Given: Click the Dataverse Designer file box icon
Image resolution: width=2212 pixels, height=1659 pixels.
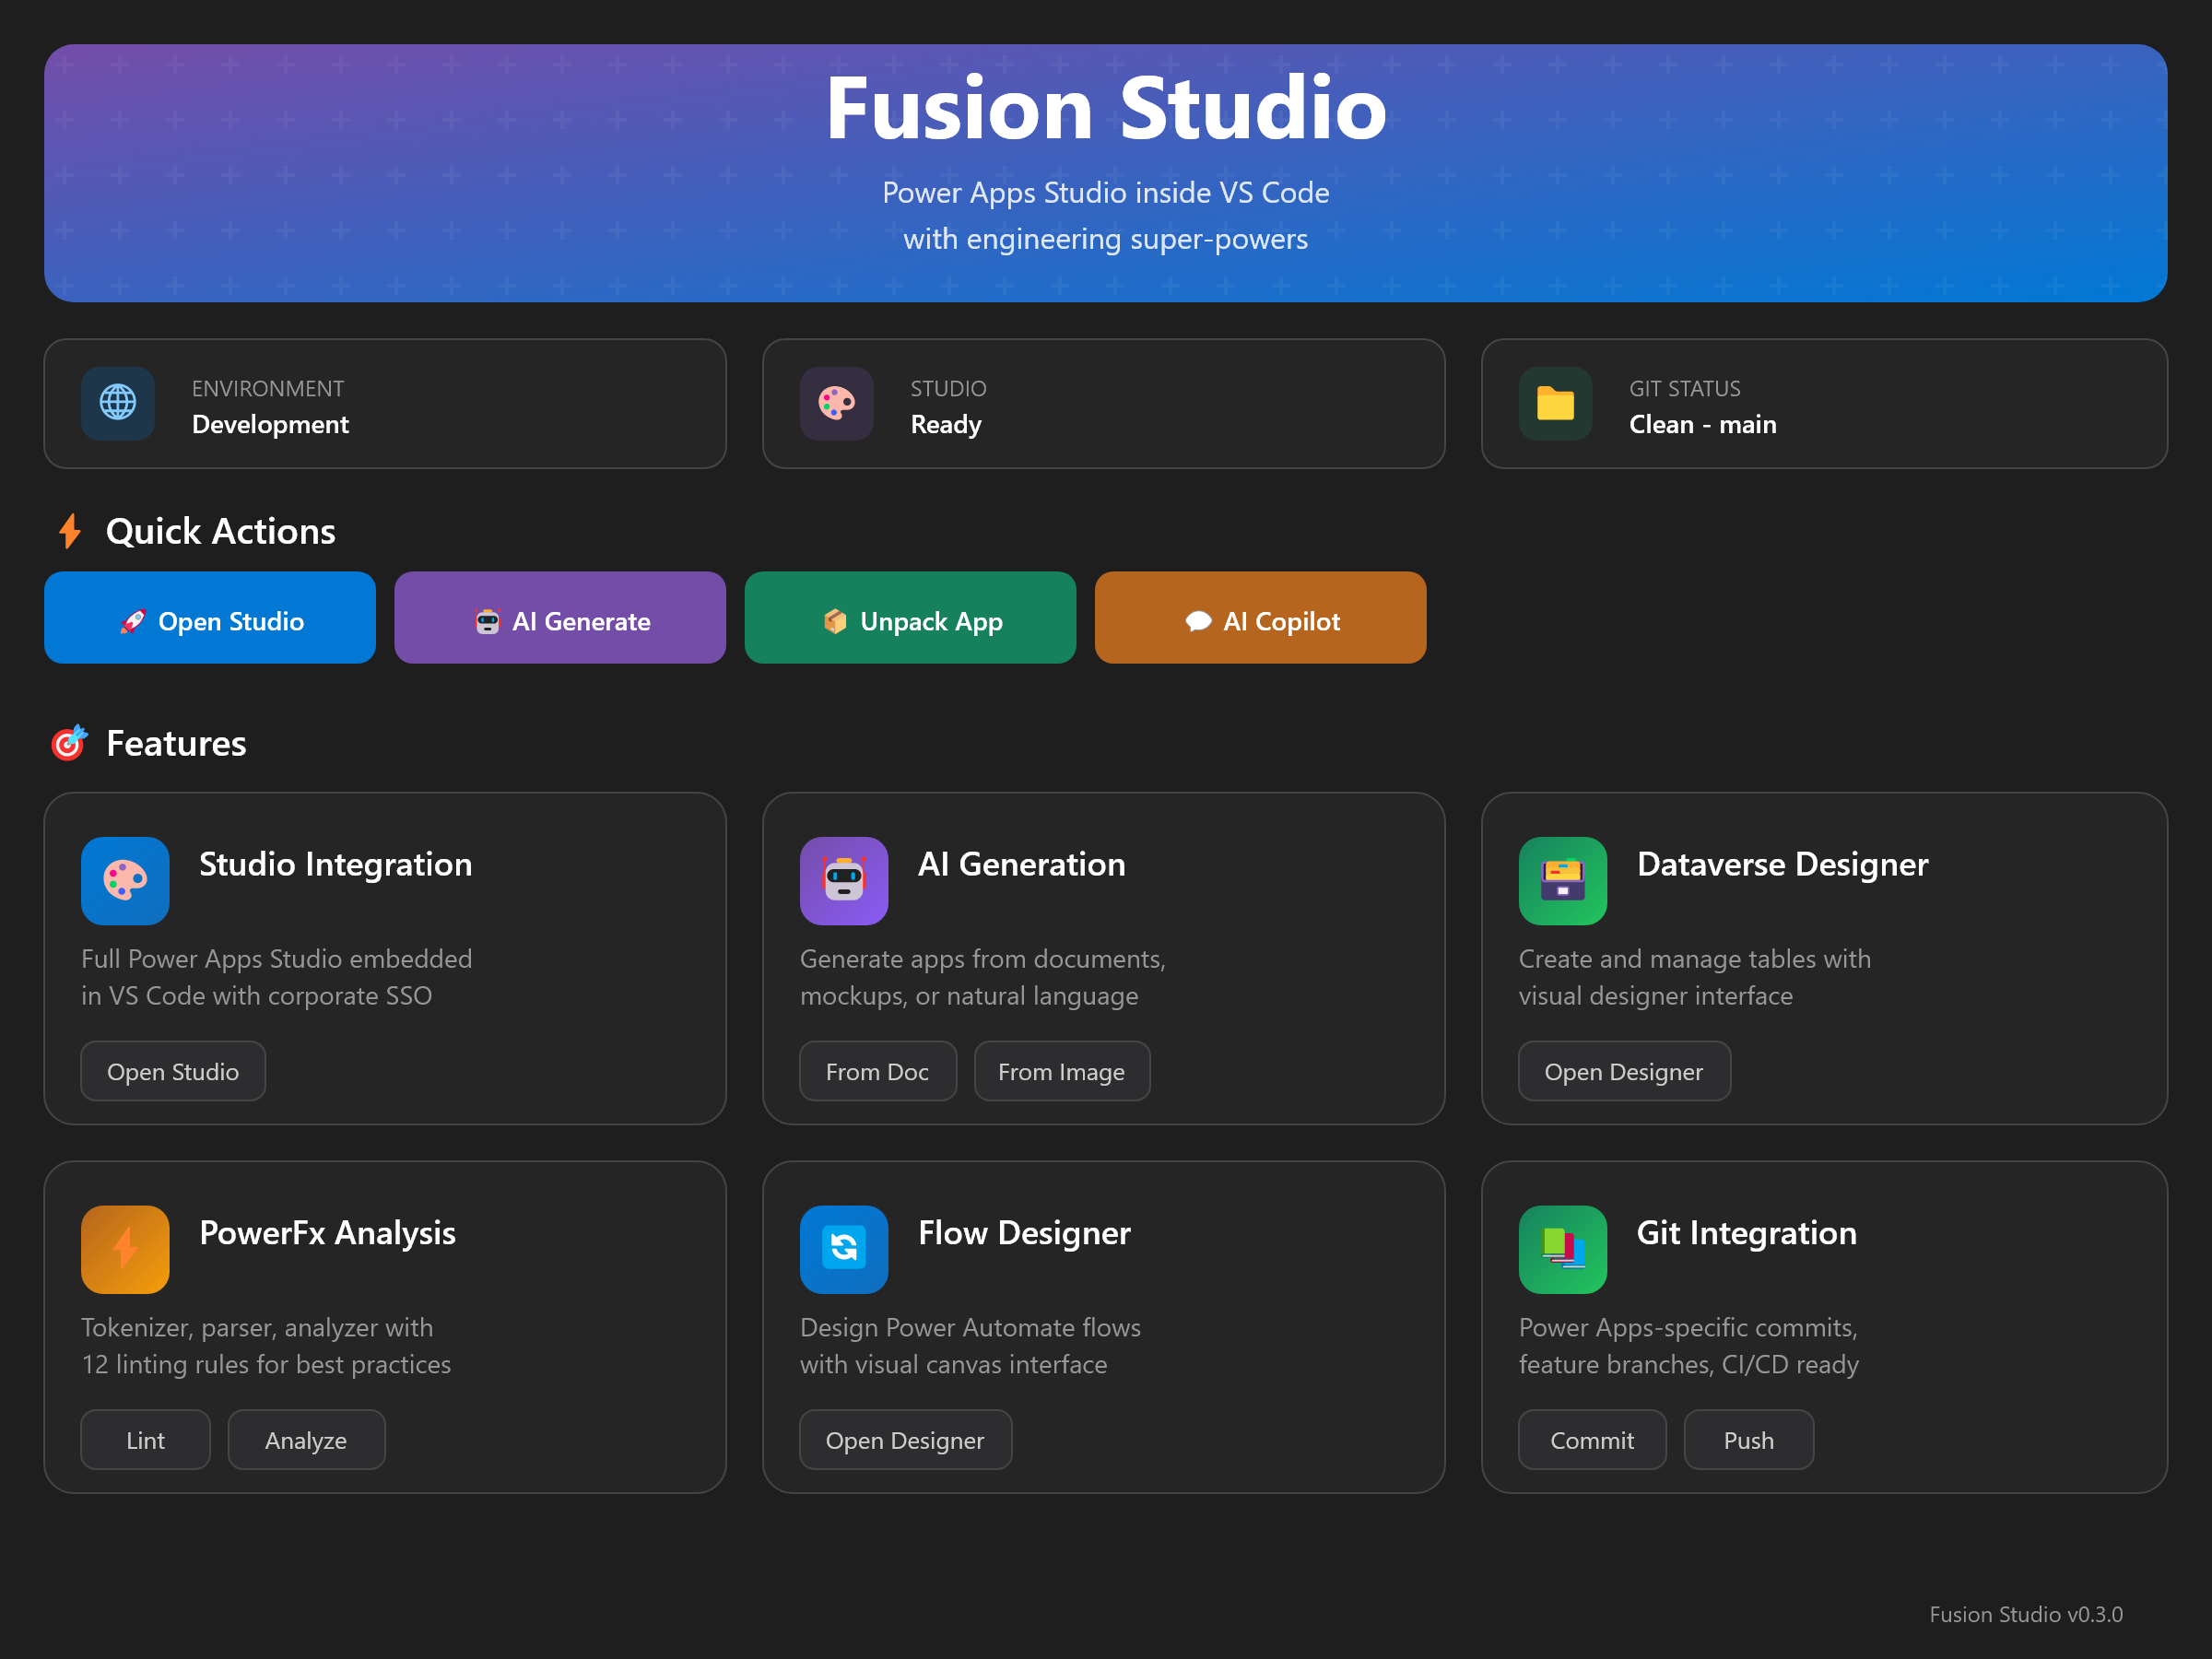Looking at the screenshot, I should tap(1562, 880).
